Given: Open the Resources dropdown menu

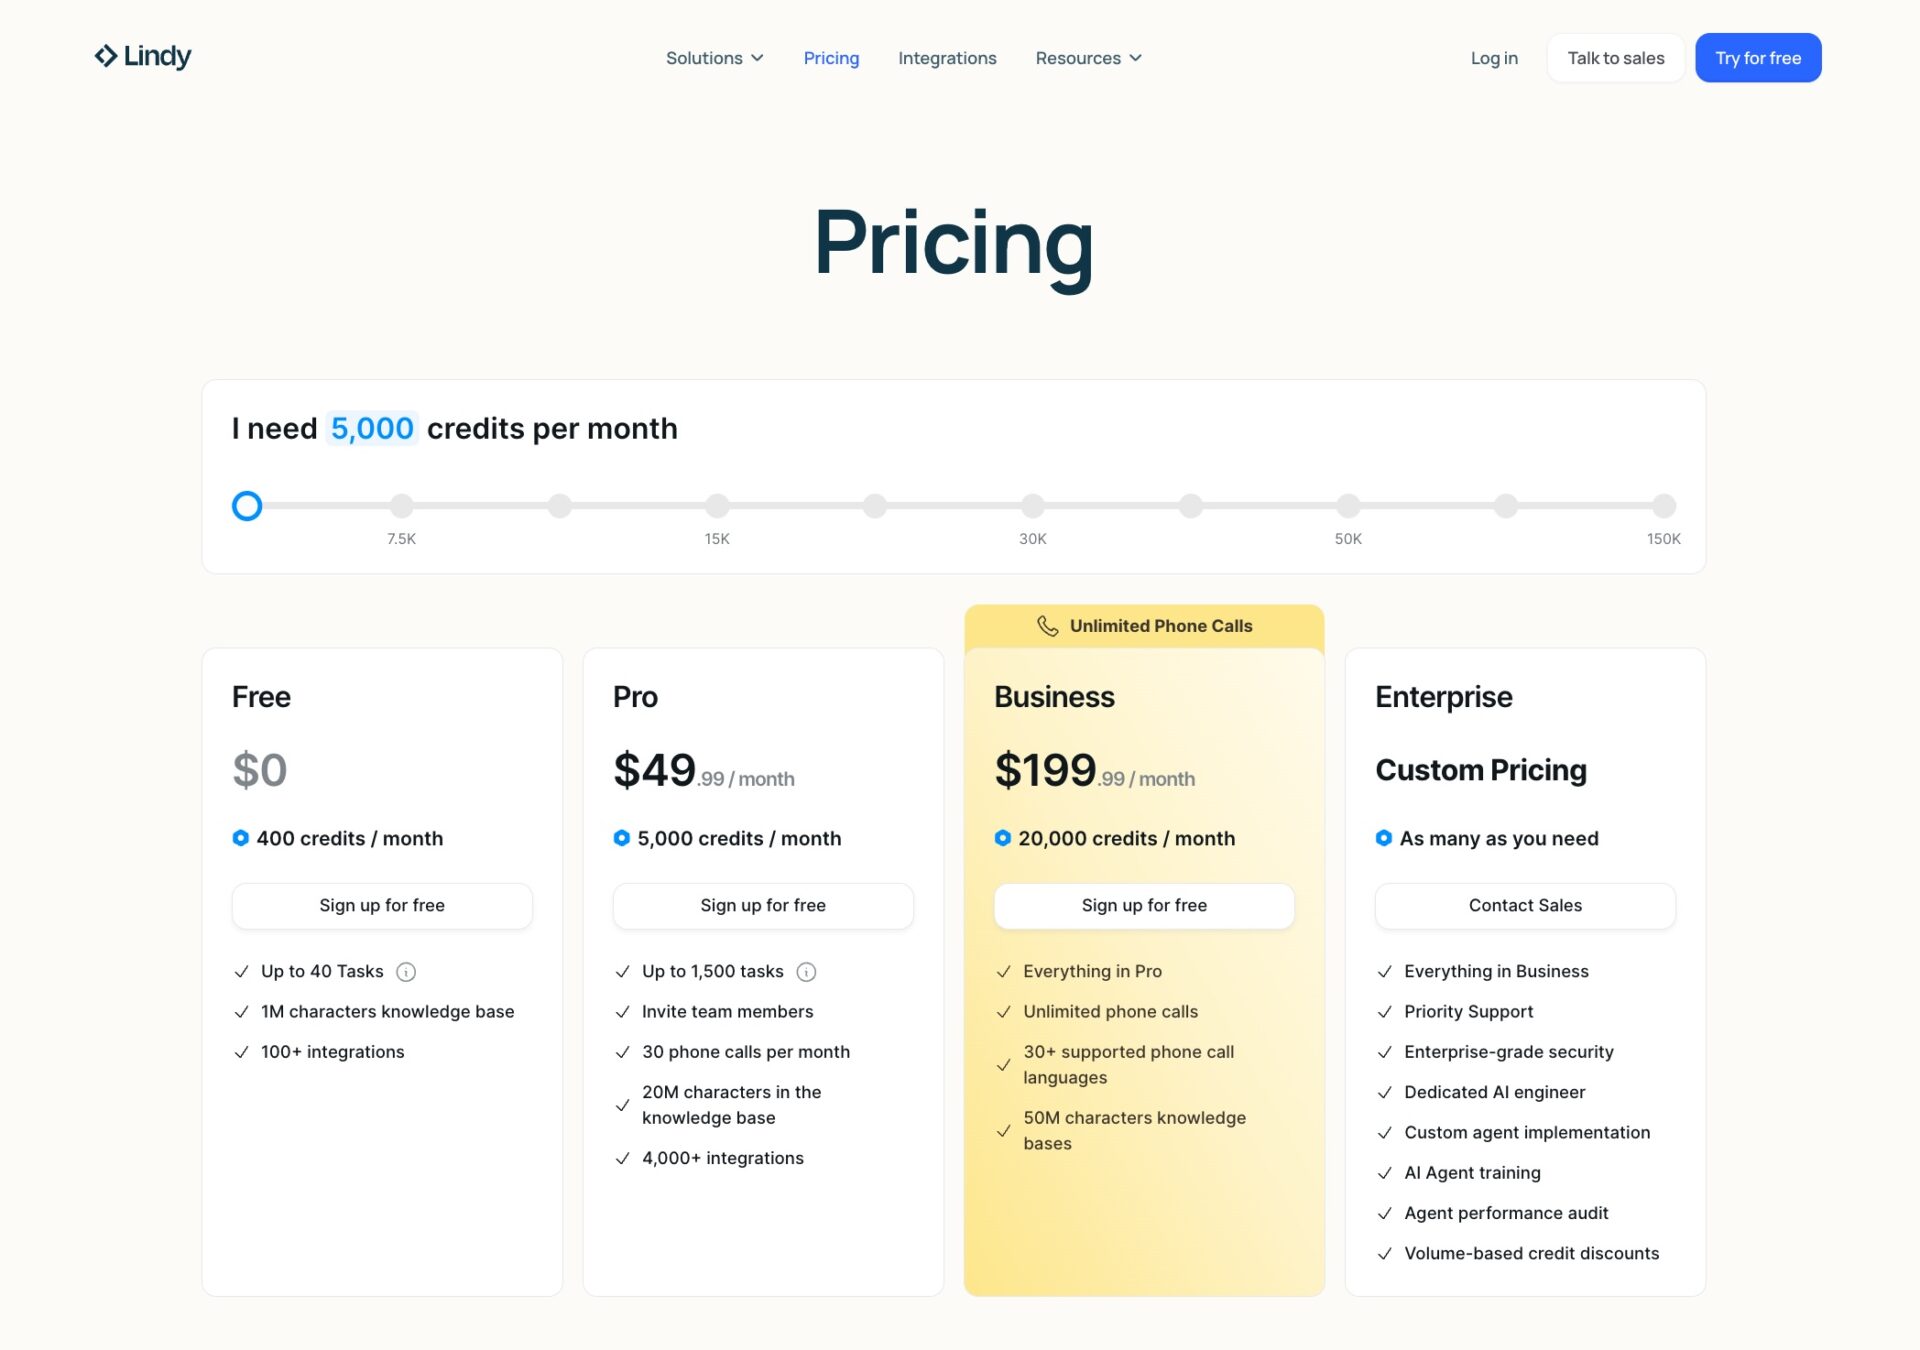Looking at the screenshot, I should click(1088, 58).
